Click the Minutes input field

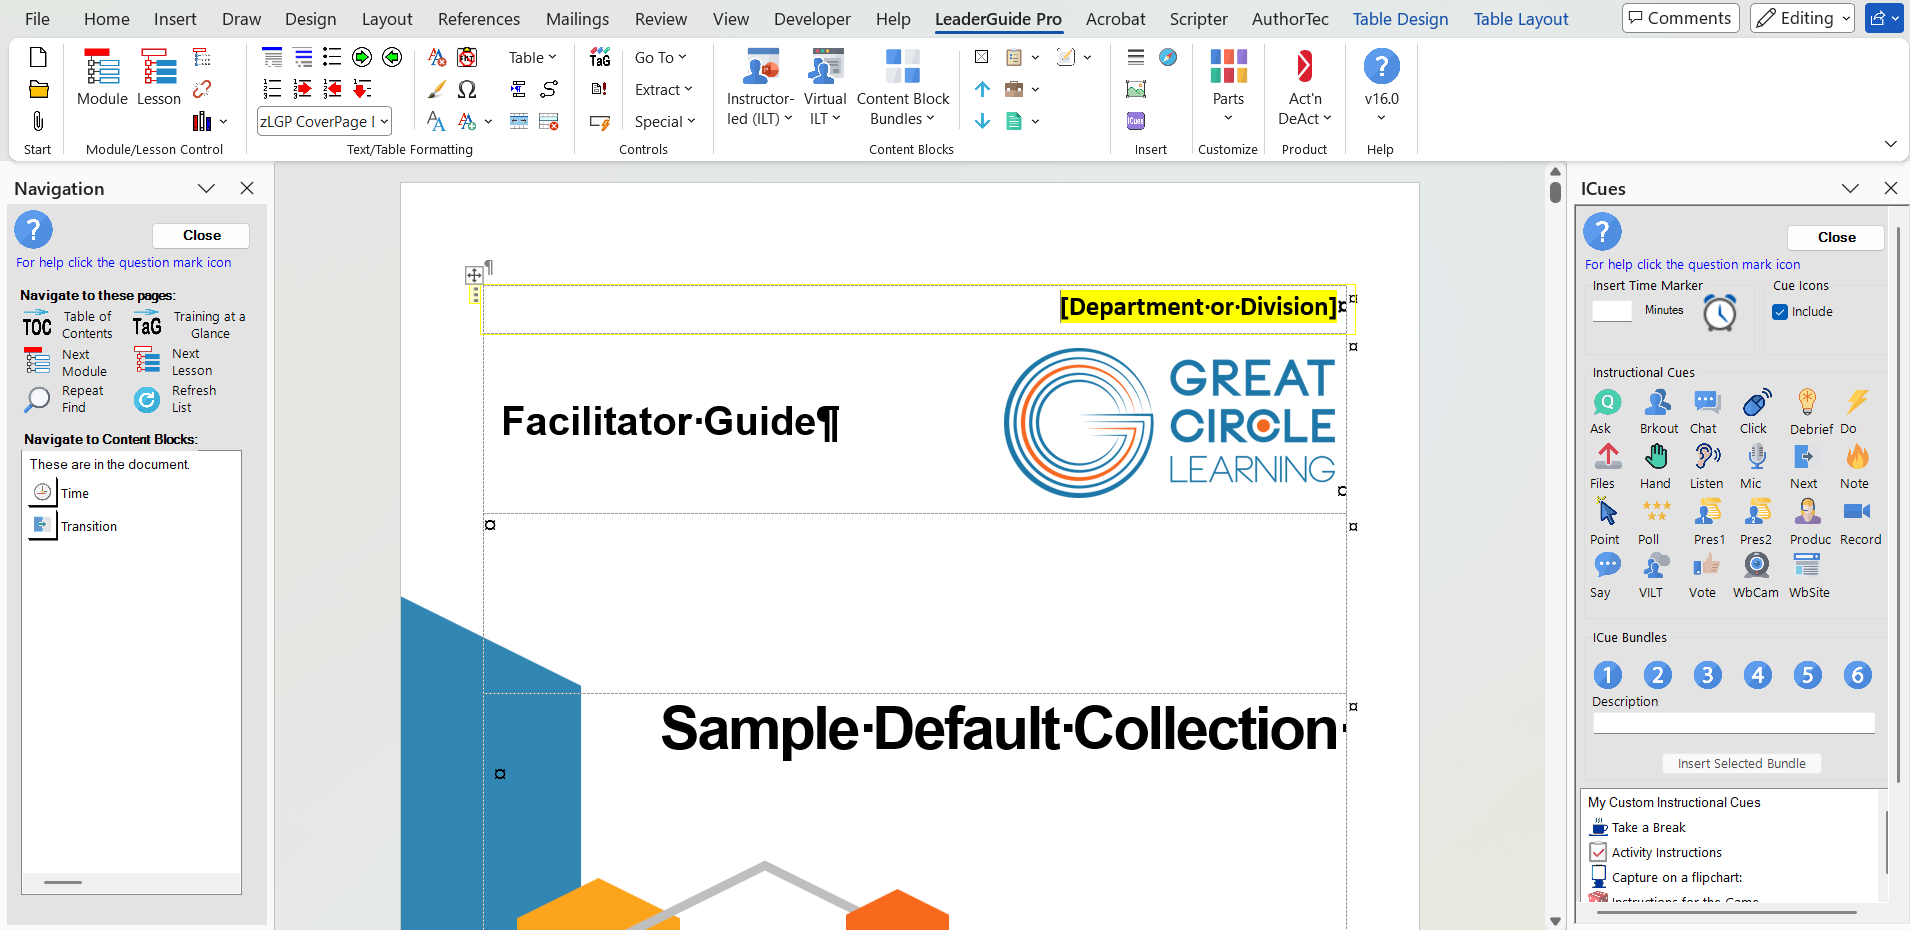[x=1612, y=311]
